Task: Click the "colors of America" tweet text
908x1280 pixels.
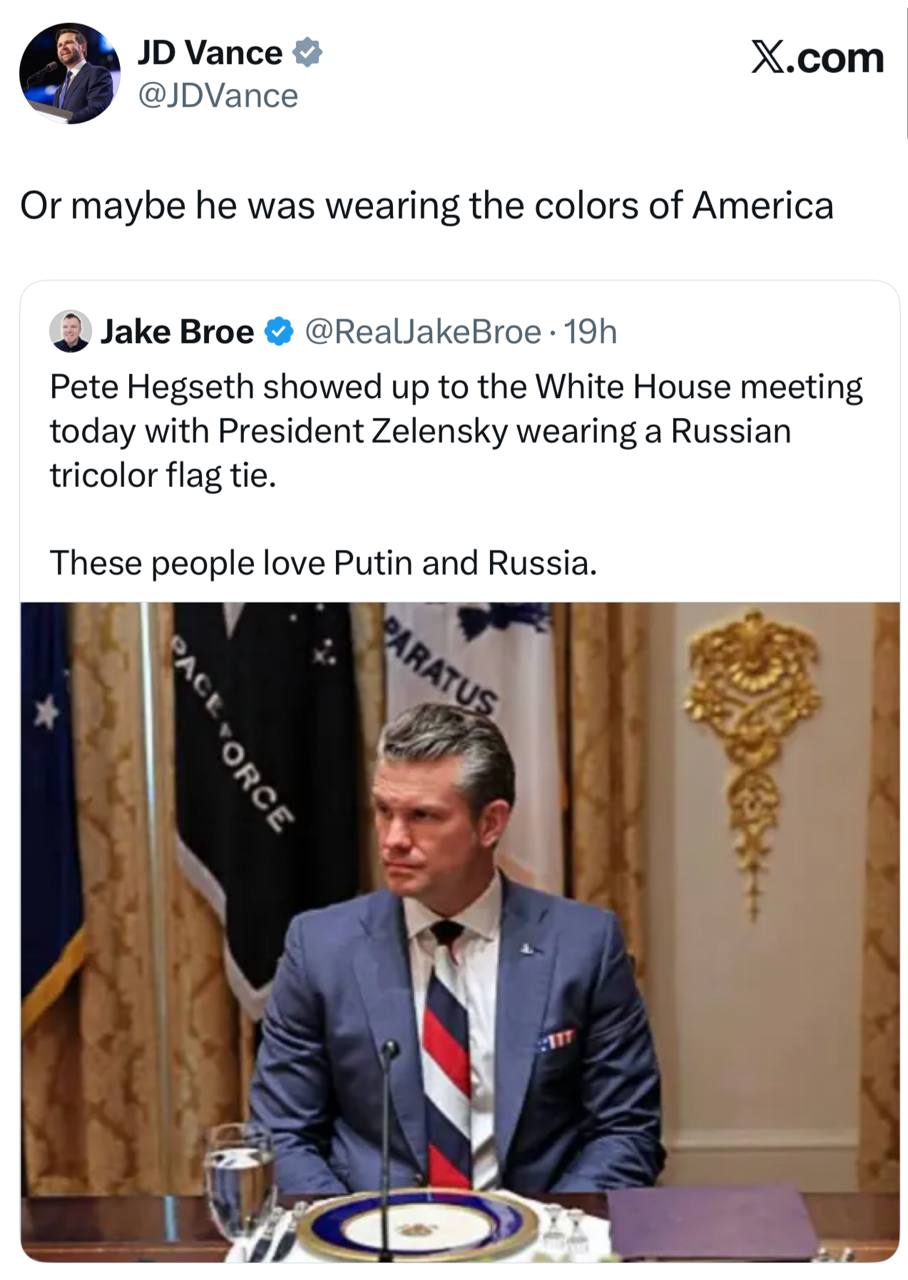Action: [x=427, y=206]
